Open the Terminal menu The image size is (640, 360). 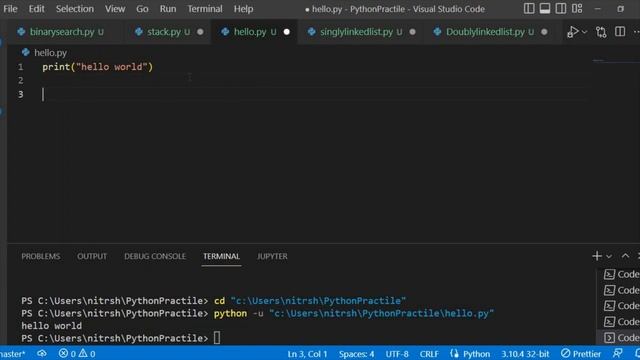click(205, 9)
